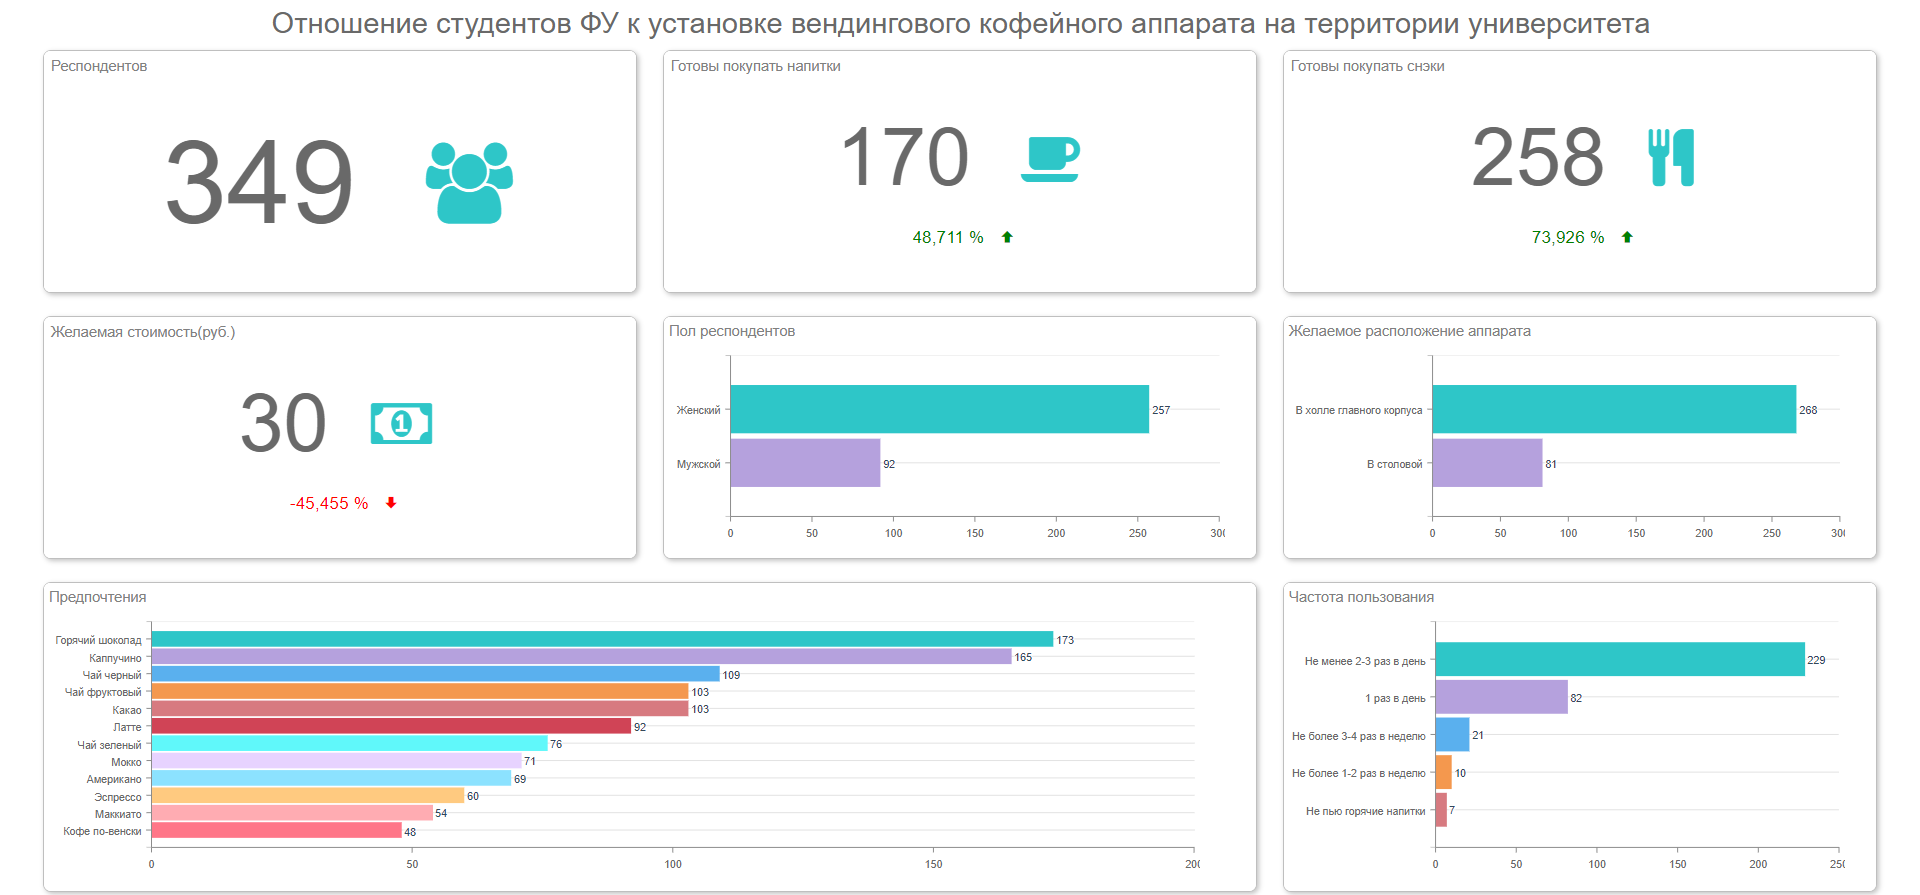Click the large 349 respondents number
The height and width of the screenshot is (895, 1920).
click(x=259, y=182)
